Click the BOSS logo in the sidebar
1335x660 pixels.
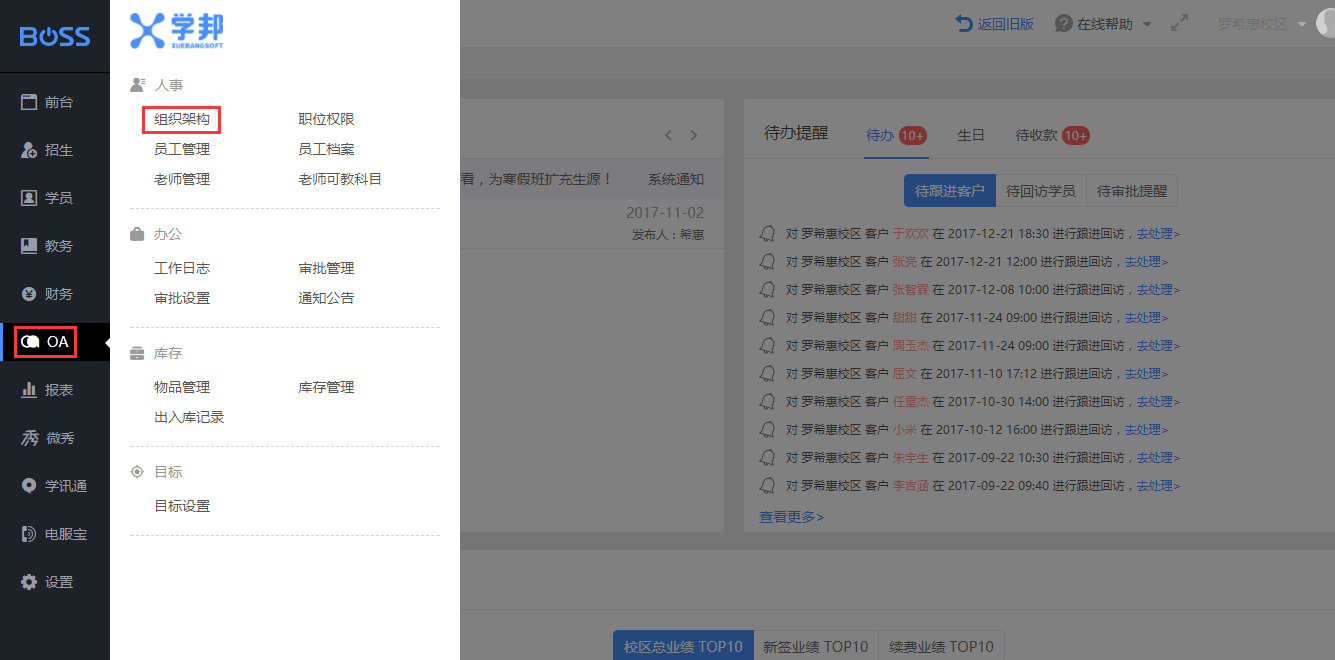tap(55, 36)
